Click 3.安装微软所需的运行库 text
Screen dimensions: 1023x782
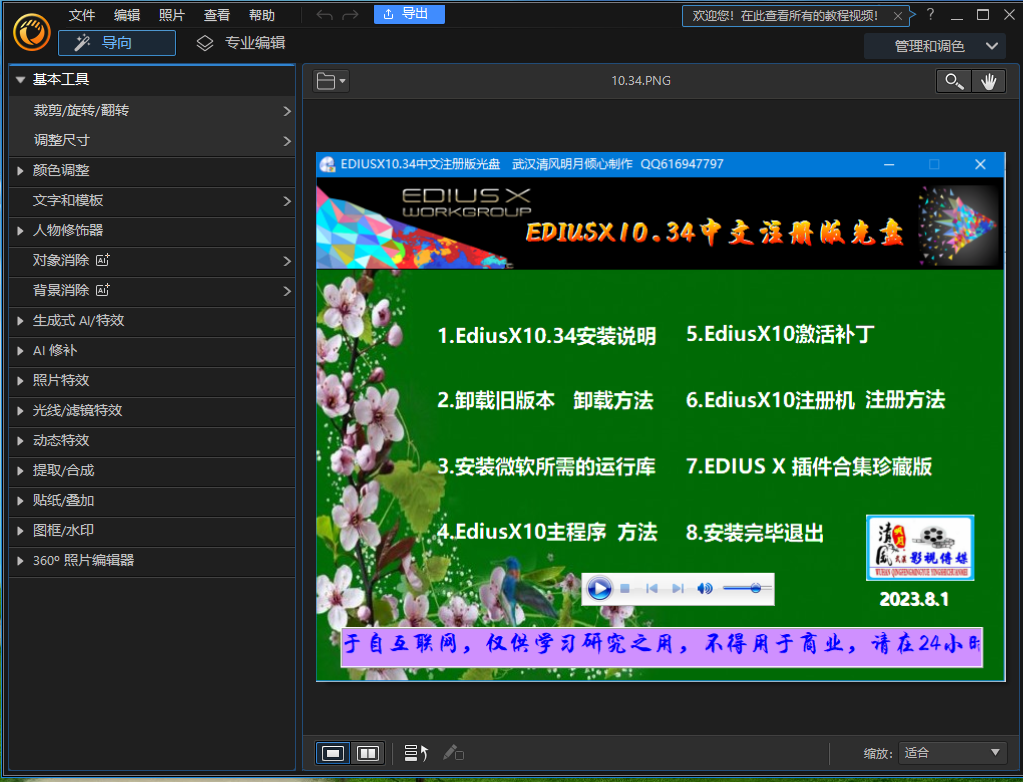click(x=546, y=467)
